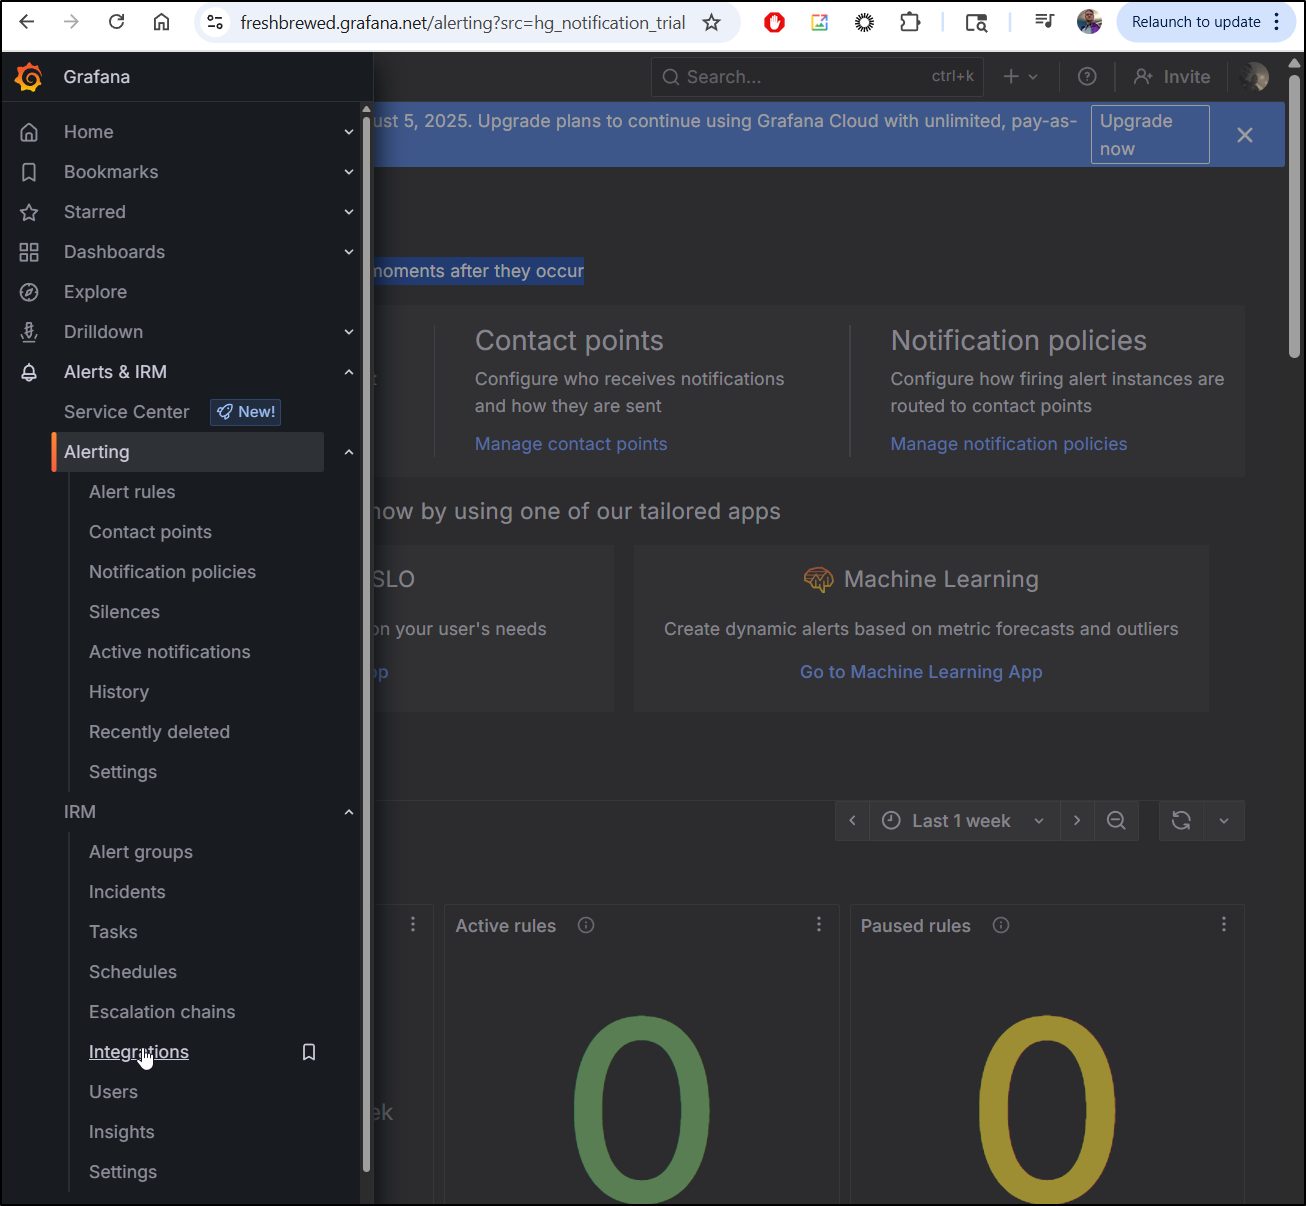
Task: Click the zoom out time range icon
Action: [x=1117, y=821]
